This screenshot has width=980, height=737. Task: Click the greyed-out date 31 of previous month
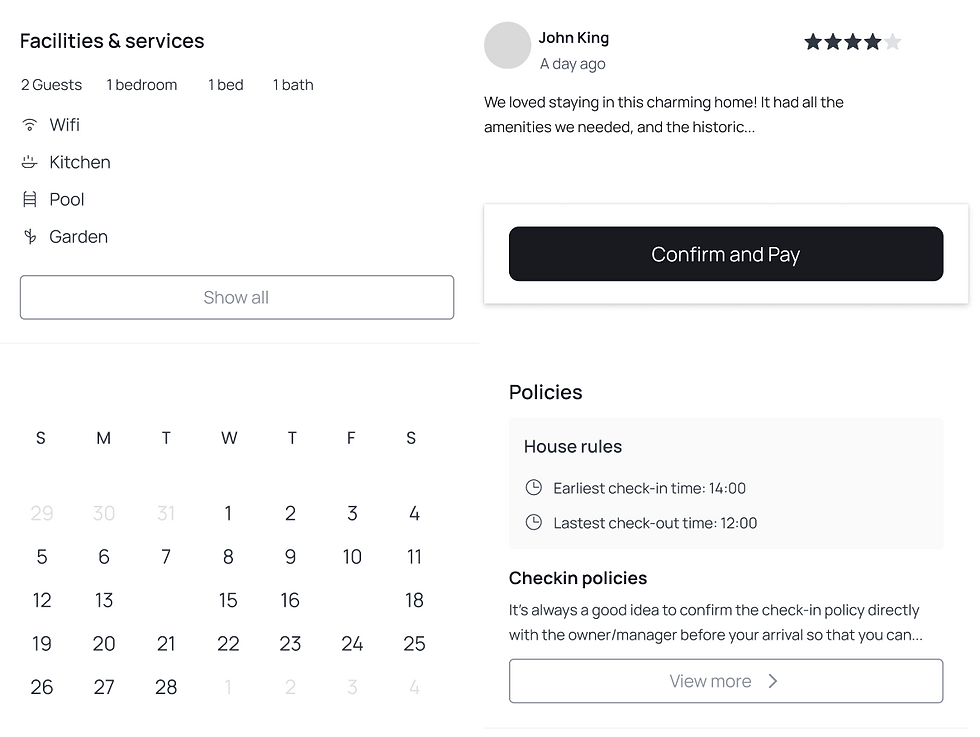click(166, 513)
